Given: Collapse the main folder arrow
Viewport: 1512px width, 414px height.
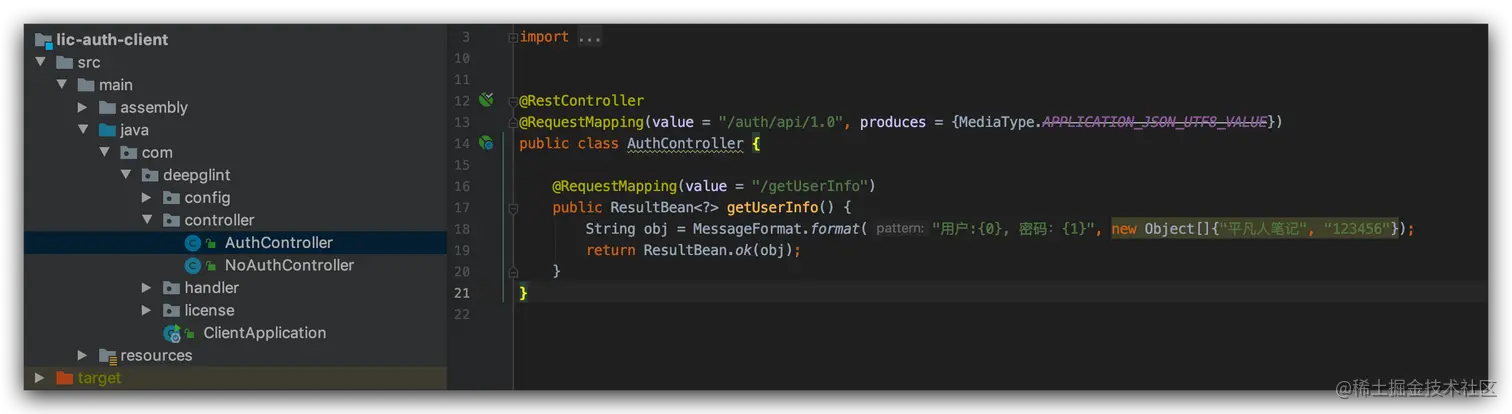Looking at the screenshot, I should (62, 85).
